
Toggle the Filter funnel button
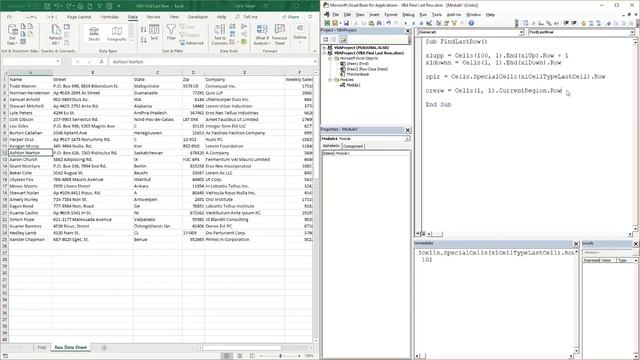pos(171,33)
